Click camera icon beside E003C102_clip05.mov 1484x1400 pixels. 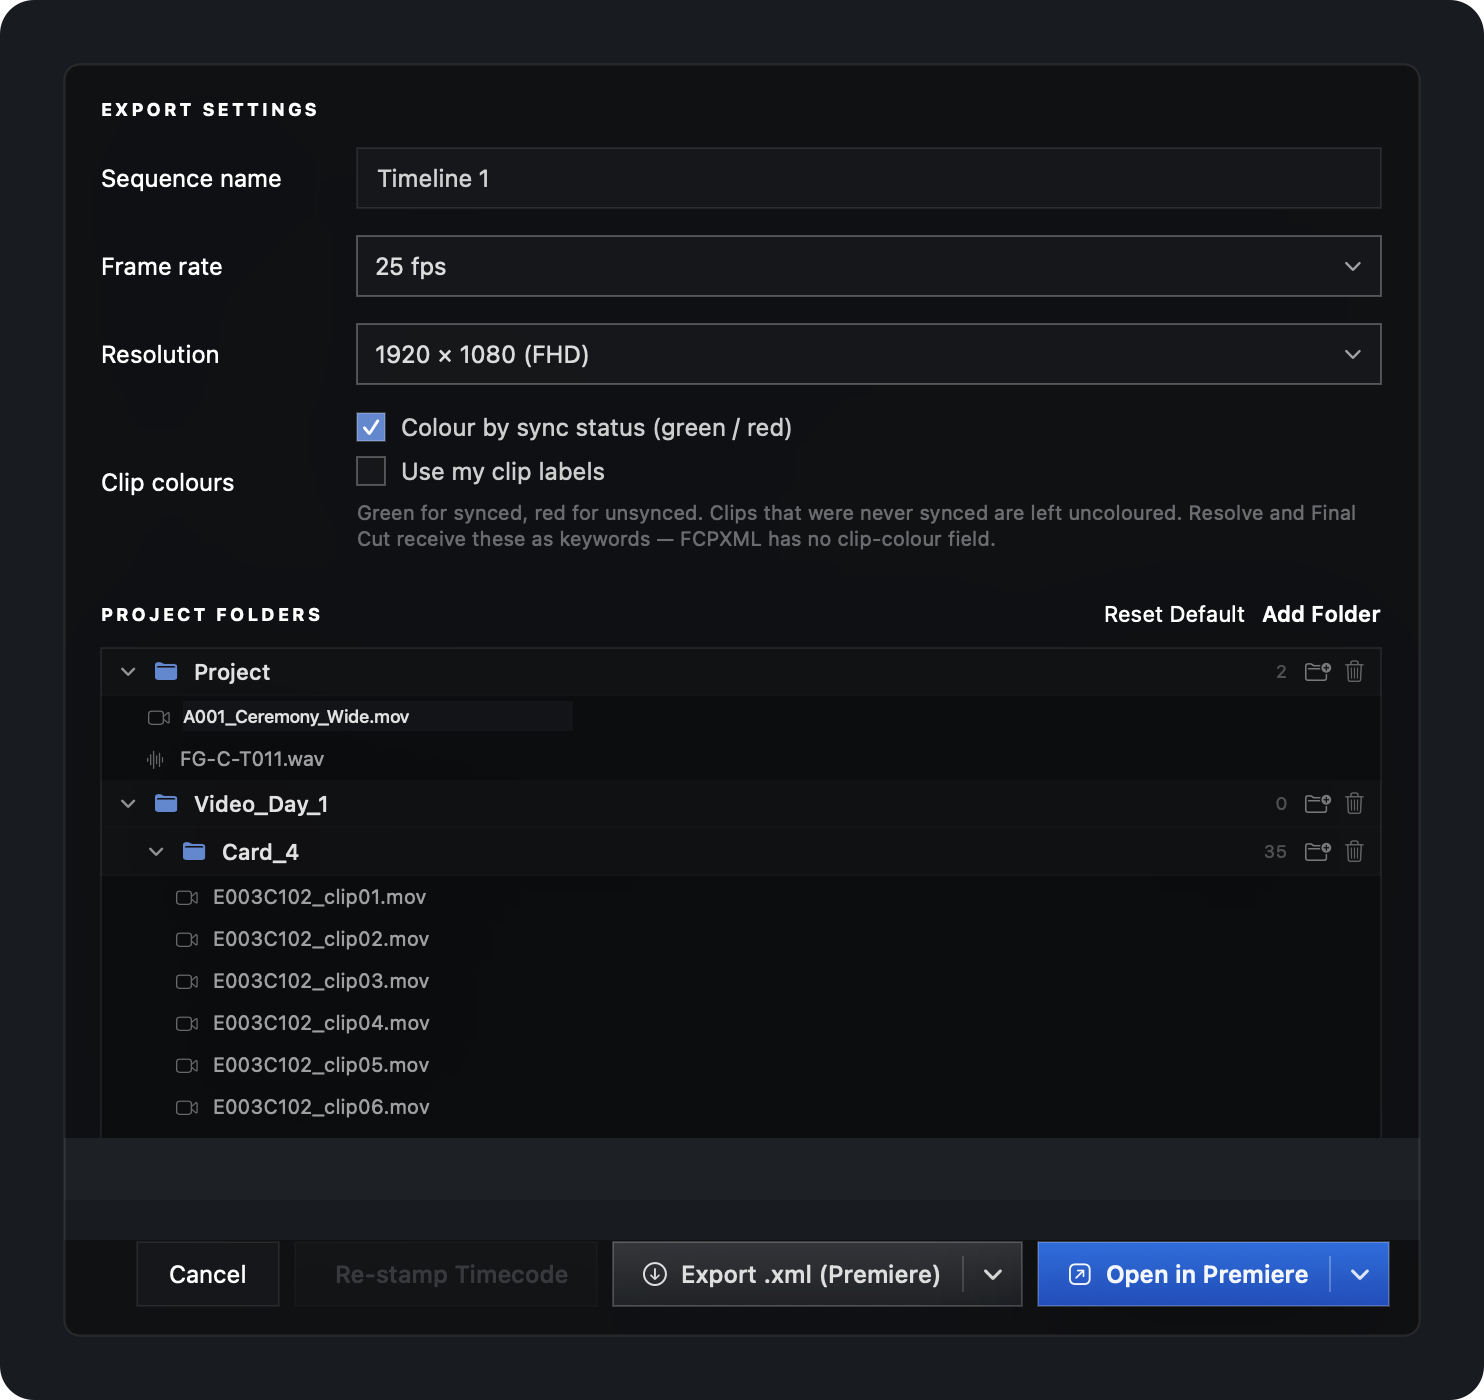tap(187, 1065)
